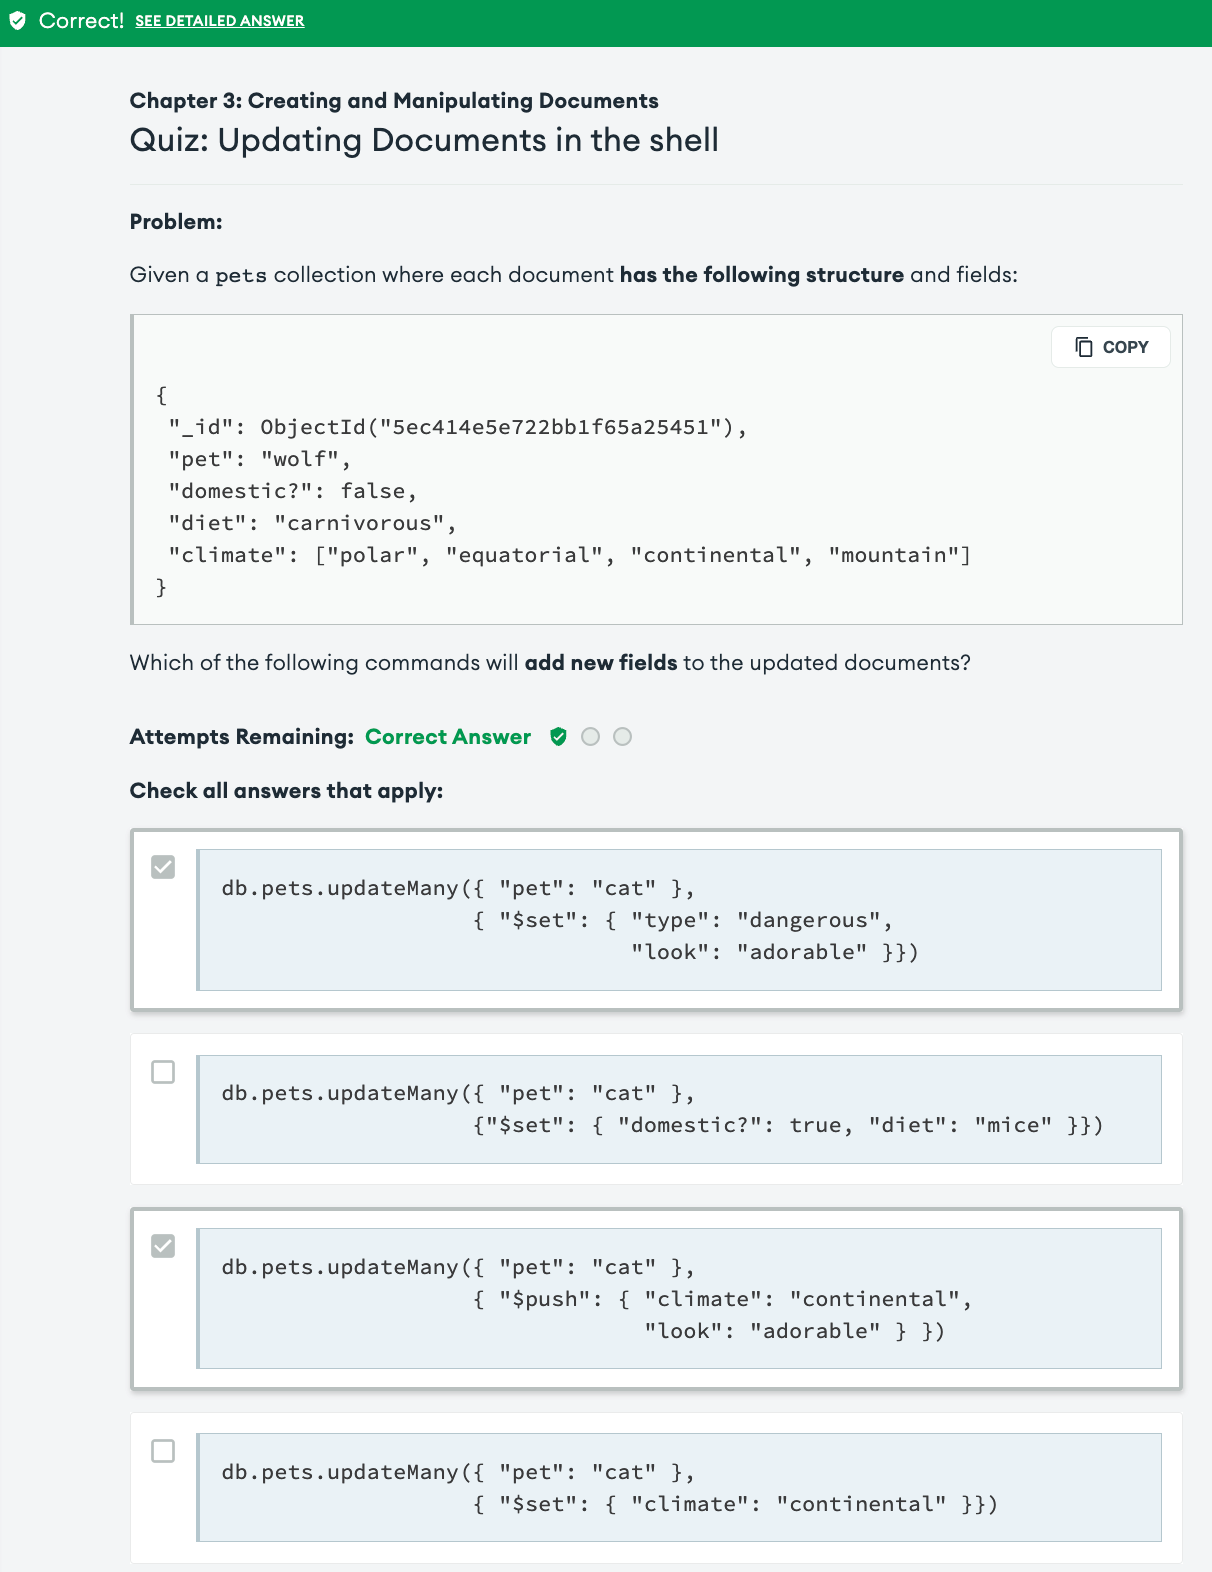Click the "Correct Answer" status text
Image resolution: width=1212 pixels, height=1572 pixels.
tap(448, 737)
